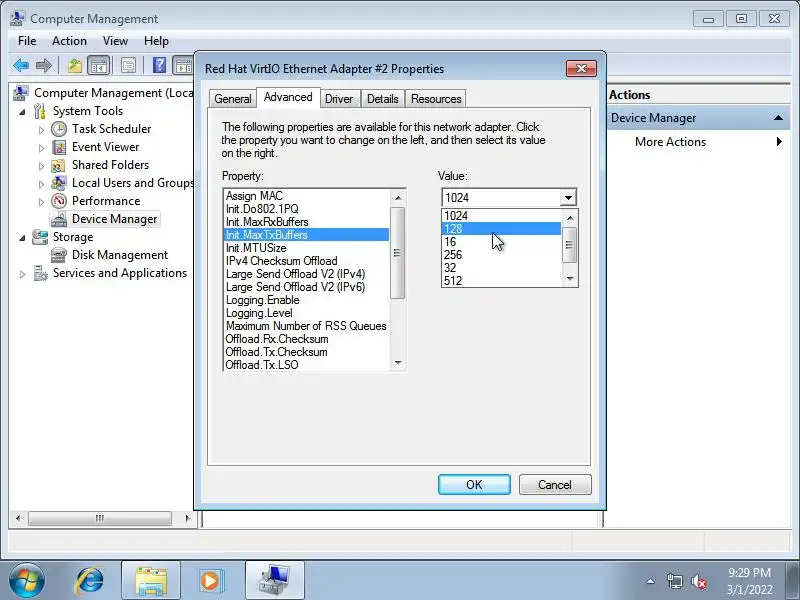800x600 pixels.
Task: Click the System Tools wrench icon
Action: click(40, 111)
